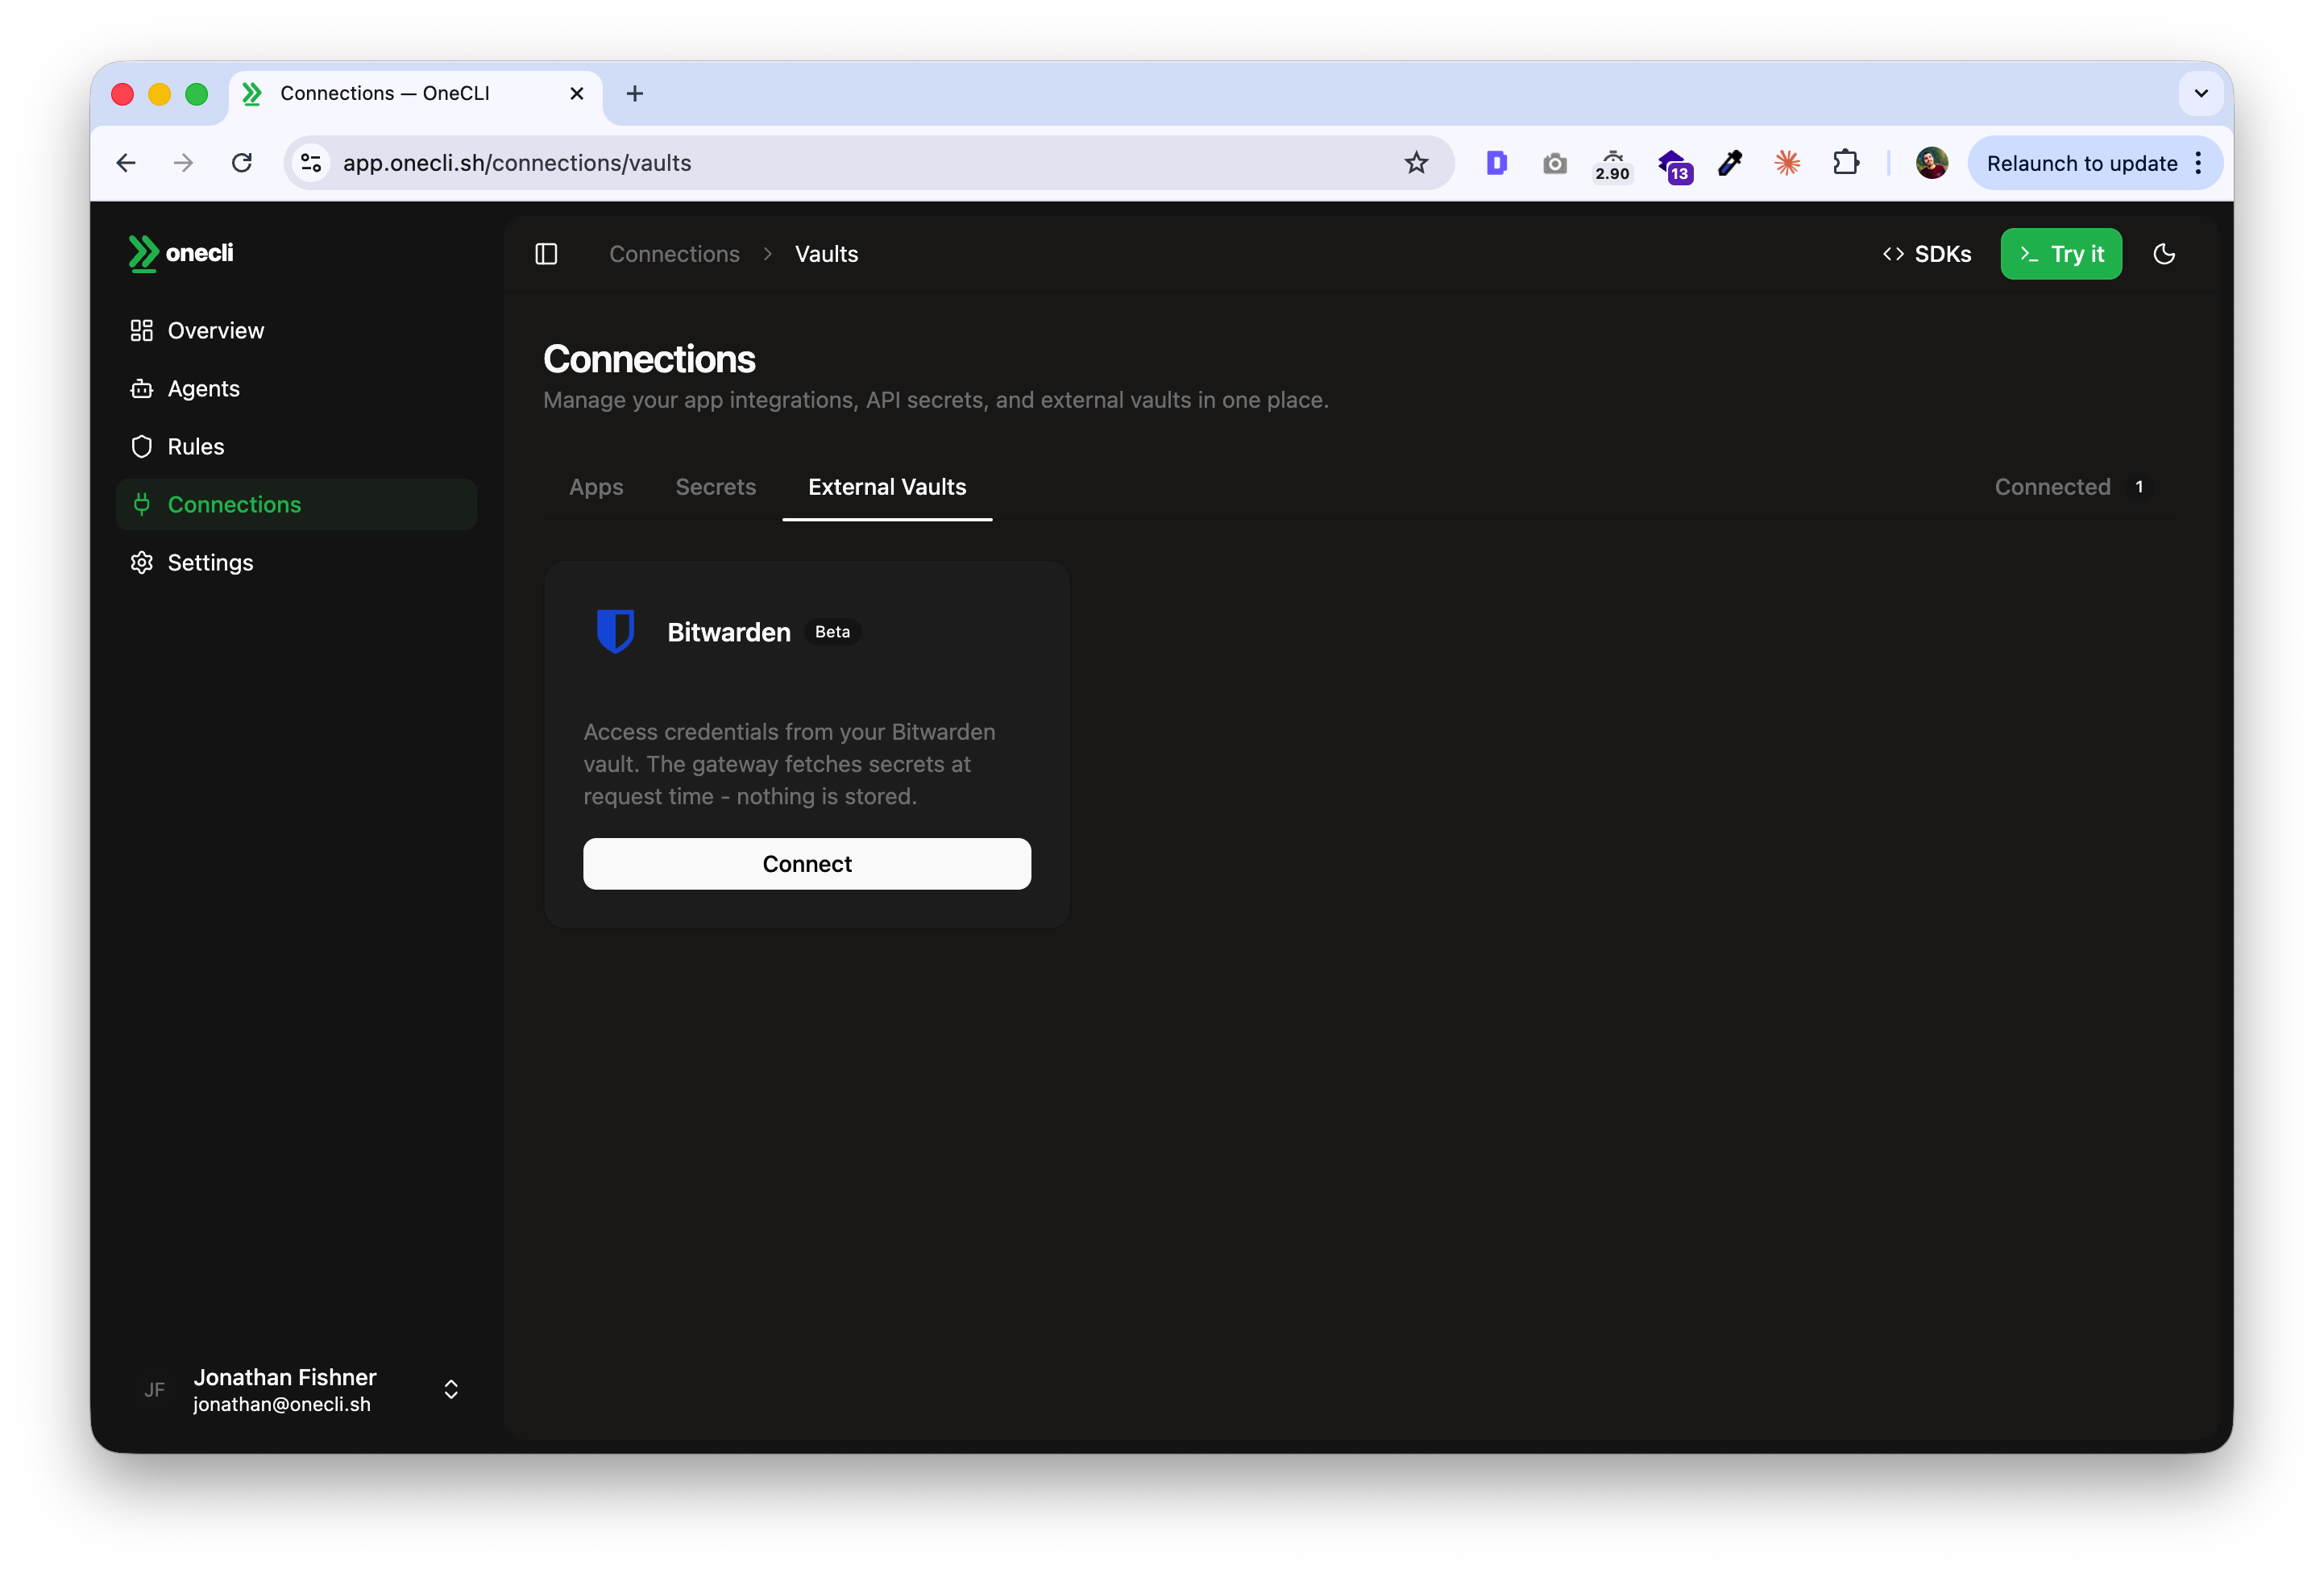
Task: Select the Overview icon in the sidebar
Action: pos(142,330)
